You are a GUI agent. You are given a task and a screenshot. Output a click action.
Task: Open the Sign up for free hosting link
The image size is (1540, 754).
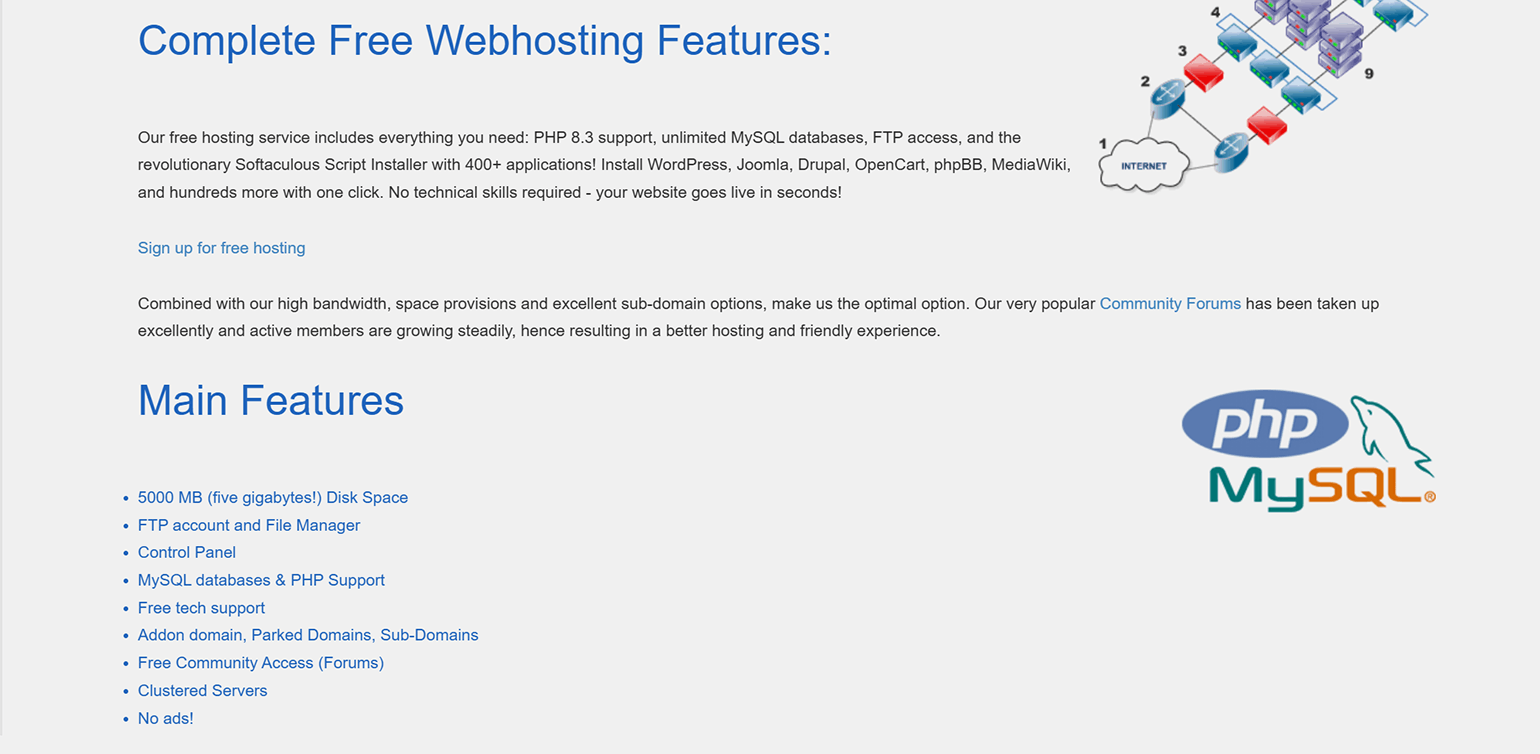[222, 248]
